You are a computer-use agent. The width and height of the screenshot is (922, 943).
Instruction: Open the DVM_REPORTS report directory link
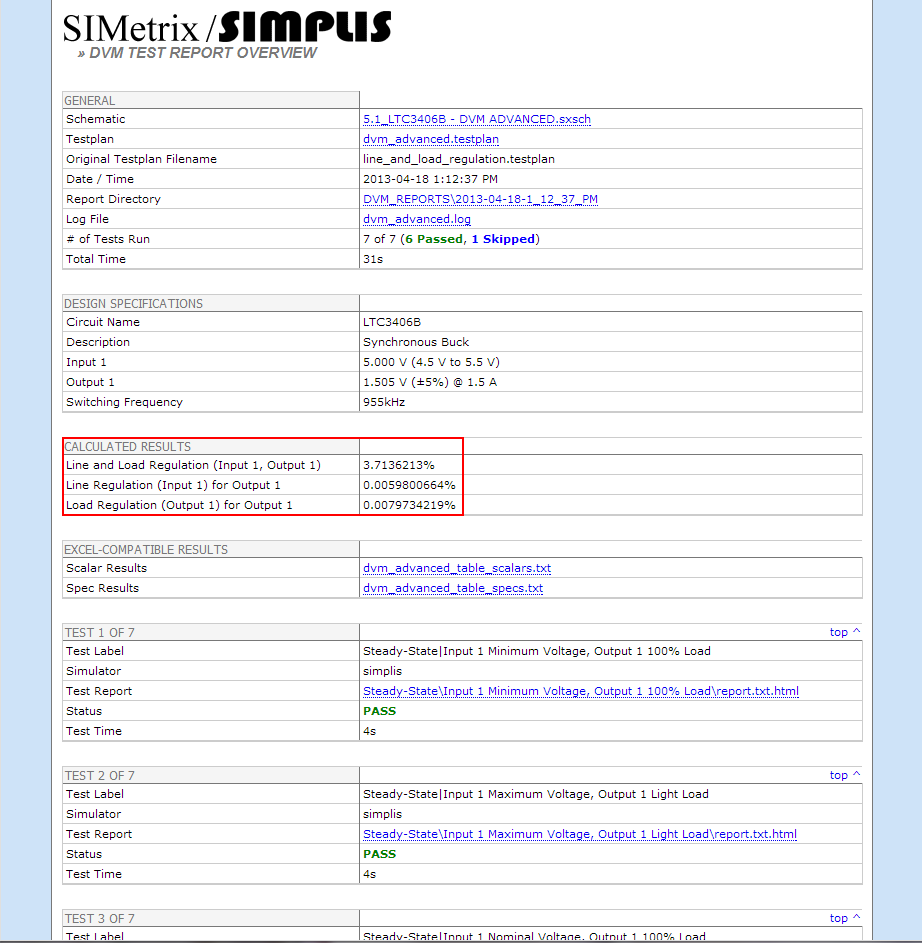coord(480,199)
